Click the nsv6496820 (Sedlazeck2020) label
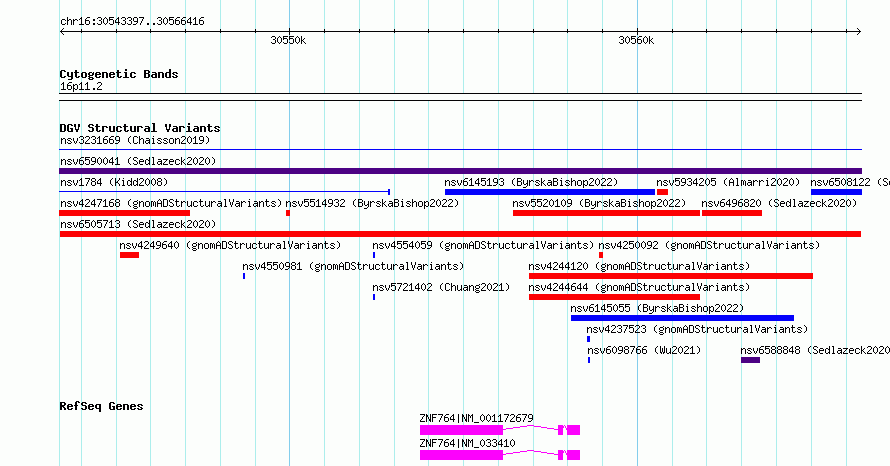The image size is (890, 466). (779, 203)
